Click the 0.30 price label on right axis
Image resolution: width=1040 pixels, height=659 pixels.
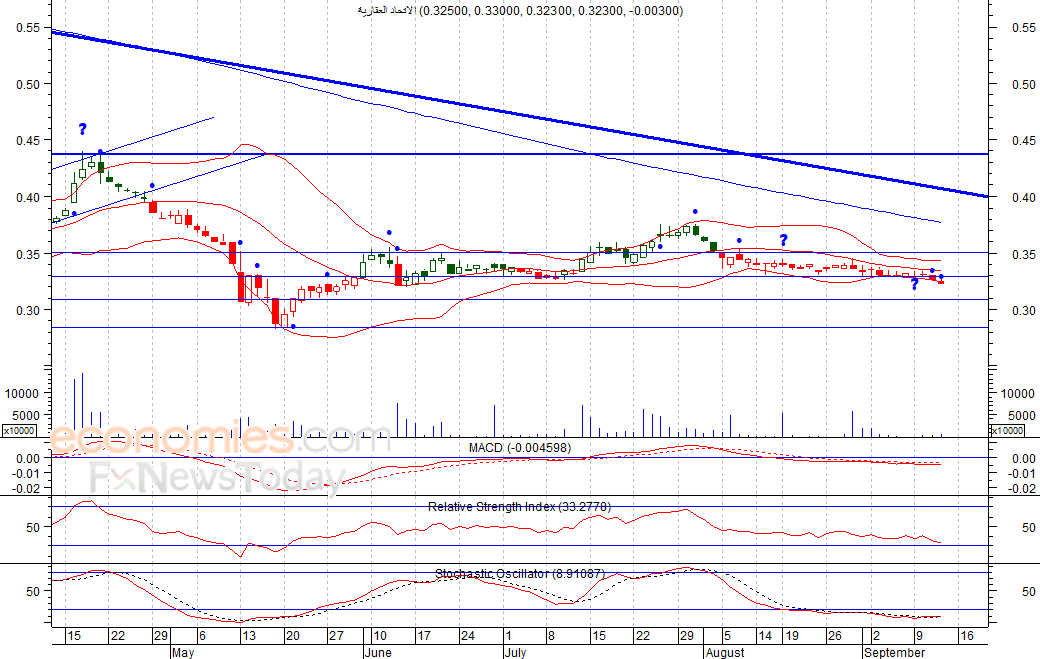pyautogui.click(x=1024, y=310)
